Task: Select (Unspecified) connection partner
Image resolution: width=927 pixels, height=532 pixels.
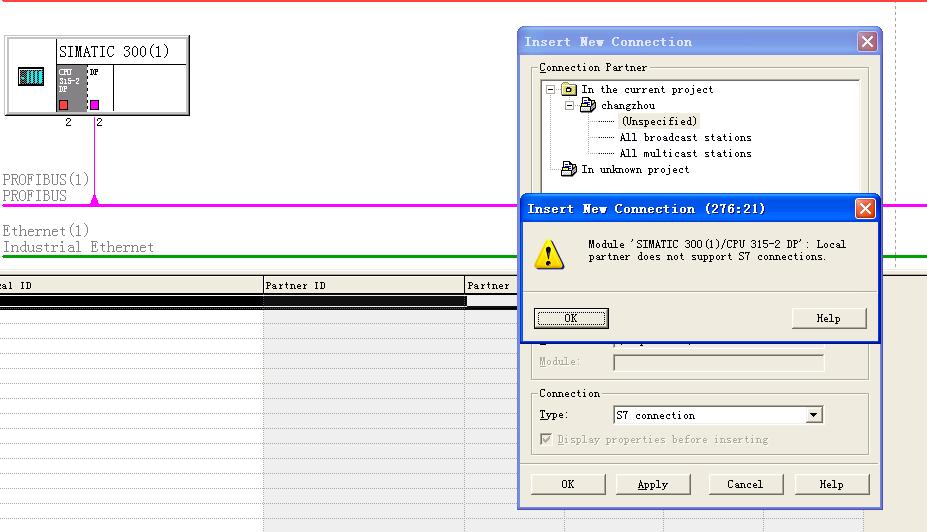Action: pos(659,121)
